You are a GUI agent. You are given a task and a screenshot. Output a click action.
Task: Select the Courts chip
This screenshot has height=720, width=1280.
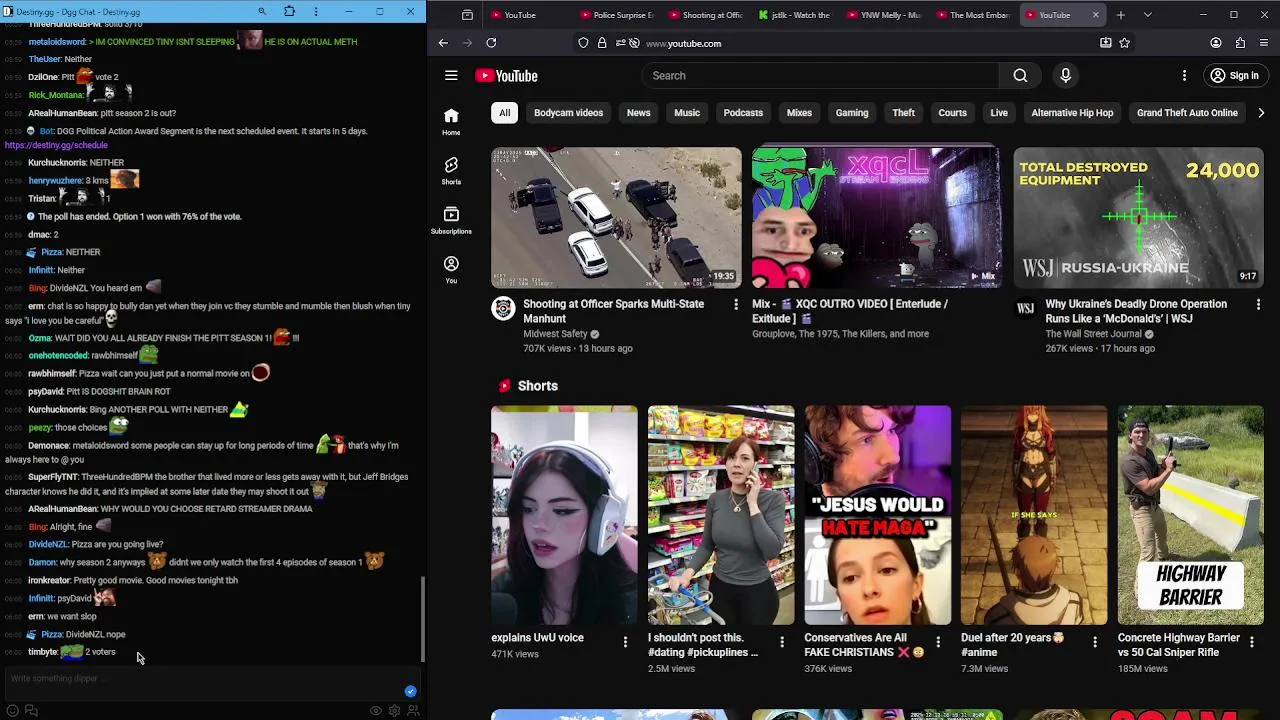[x=952, y=113]
